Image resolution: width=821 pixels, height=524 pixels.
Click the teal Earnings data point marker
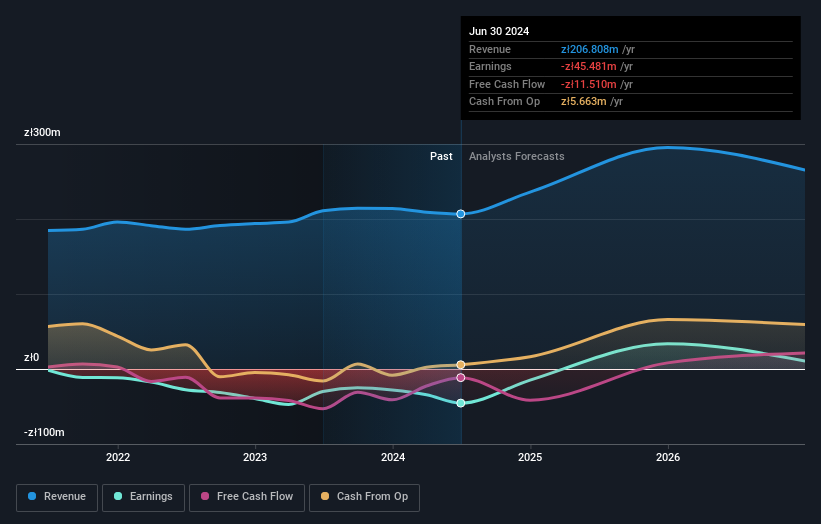461,403
